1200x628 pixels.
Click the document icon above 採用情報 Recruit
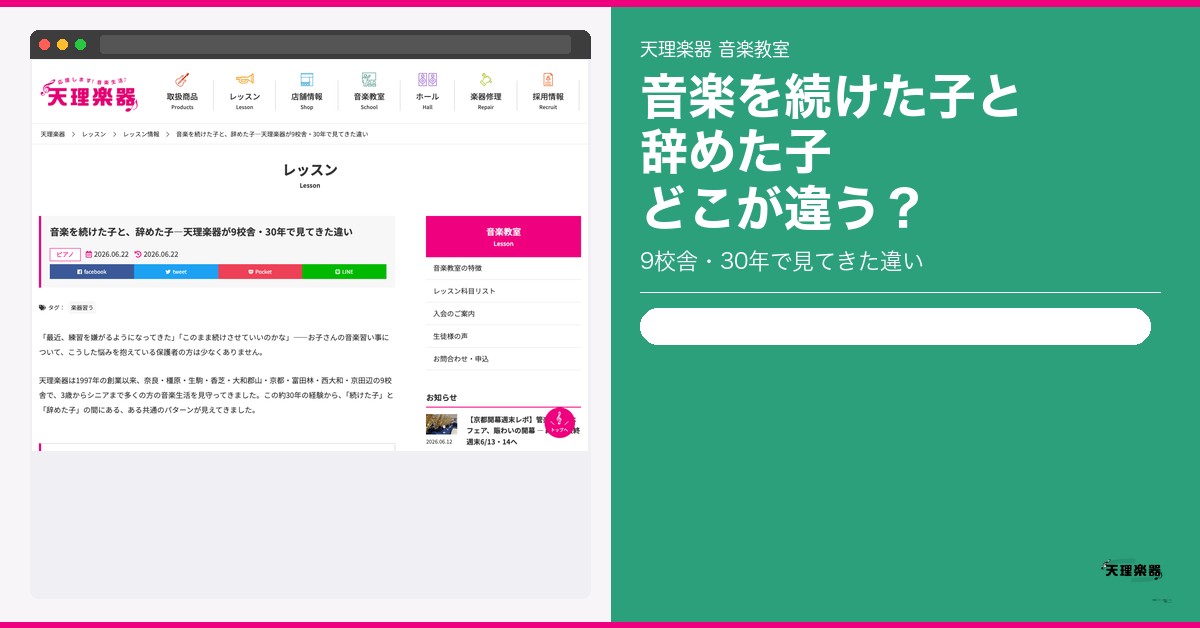[548, 80]
